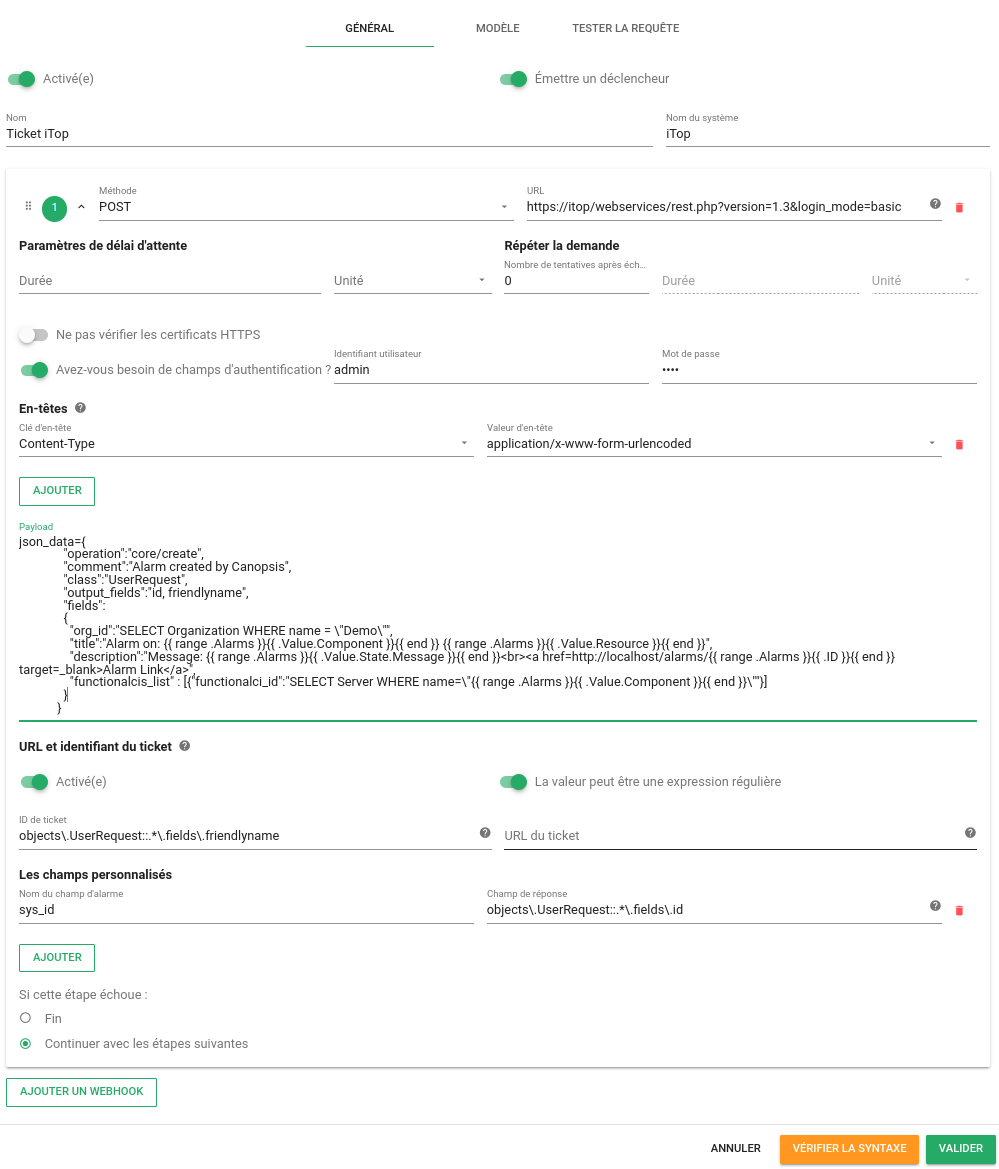This screenshot has width=999, height=1169.
Task: Click AJOUTER UN WEBHOOK button
Action: [x=81, y=1091]
